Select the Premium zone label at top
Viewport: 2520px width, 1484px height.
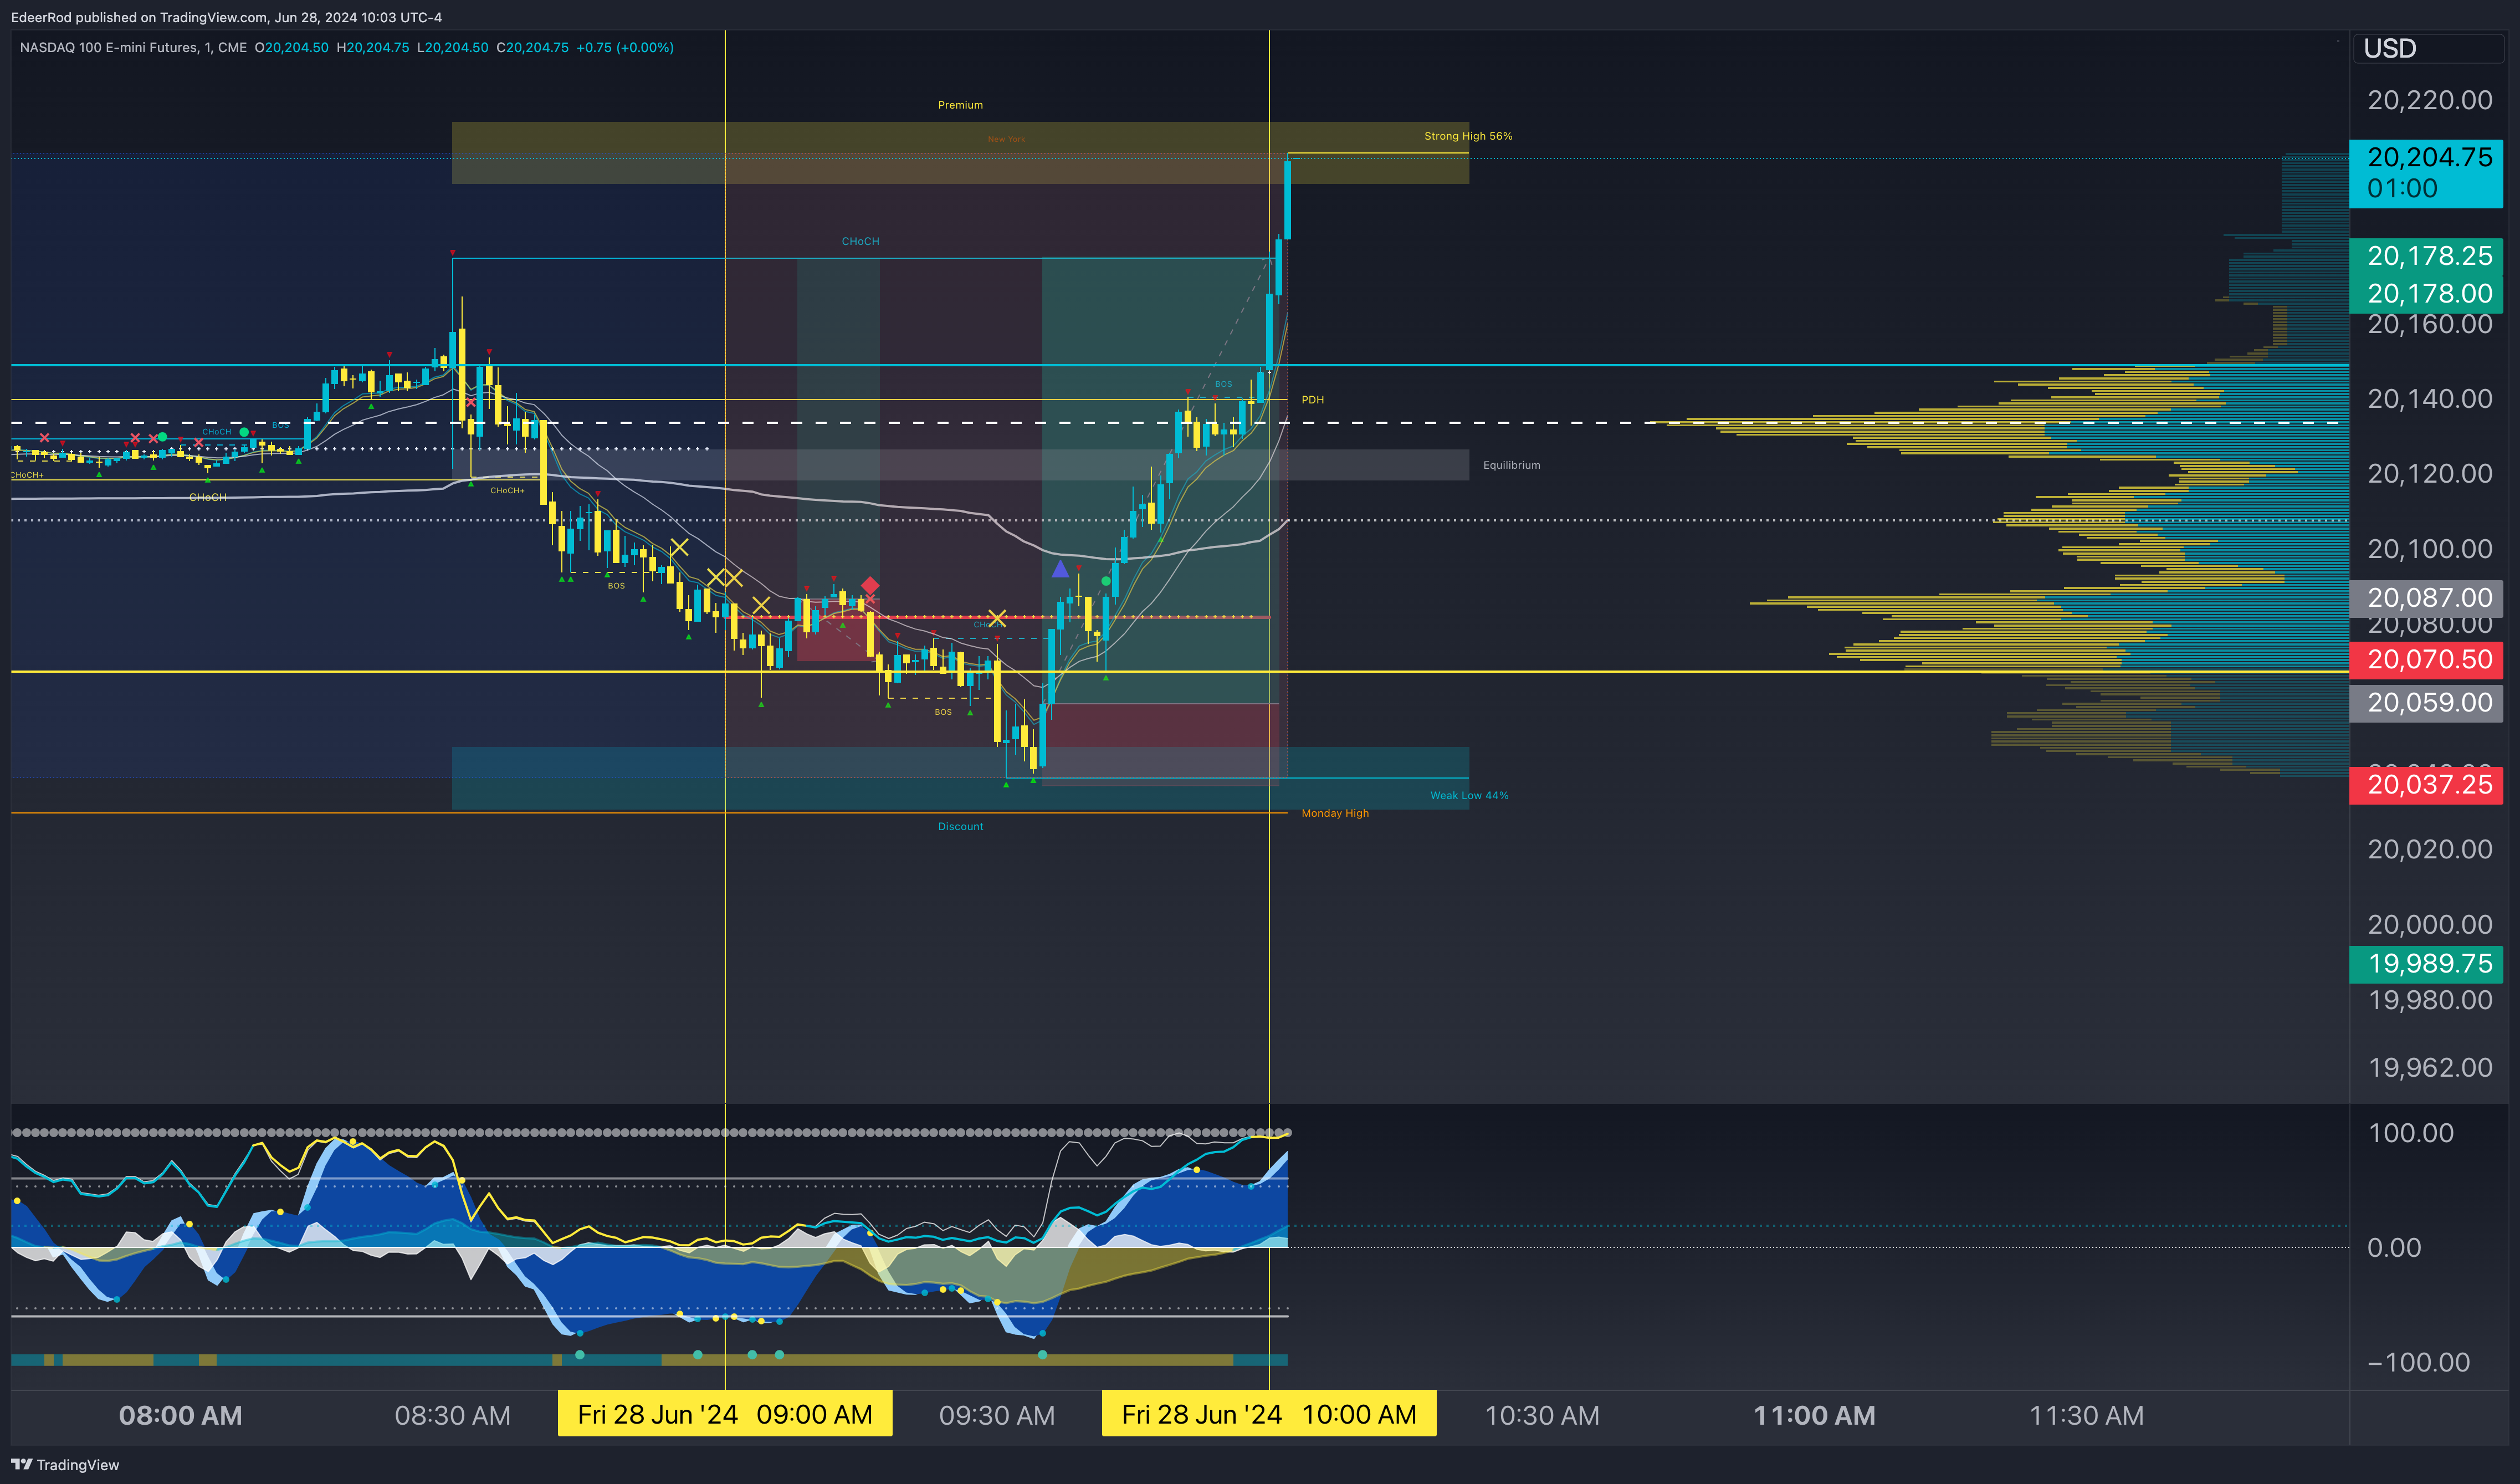[x=960, y=105]
